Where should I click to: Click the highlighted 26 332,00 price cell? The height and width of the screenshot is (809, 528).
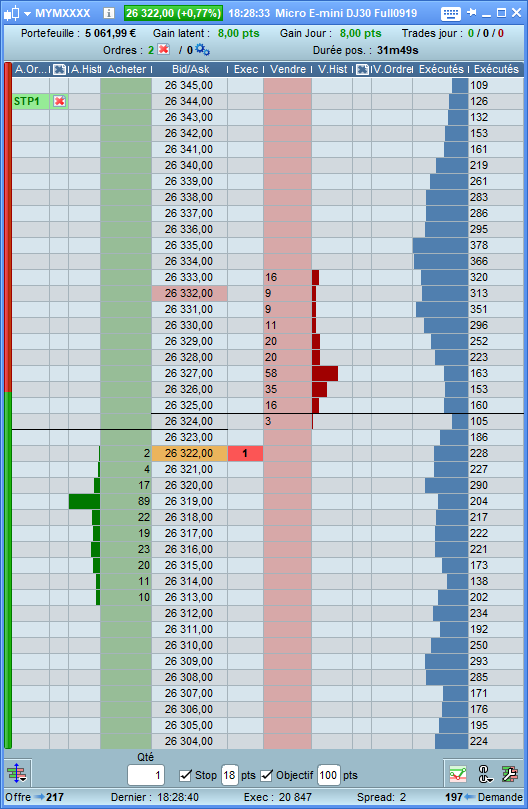189,293
